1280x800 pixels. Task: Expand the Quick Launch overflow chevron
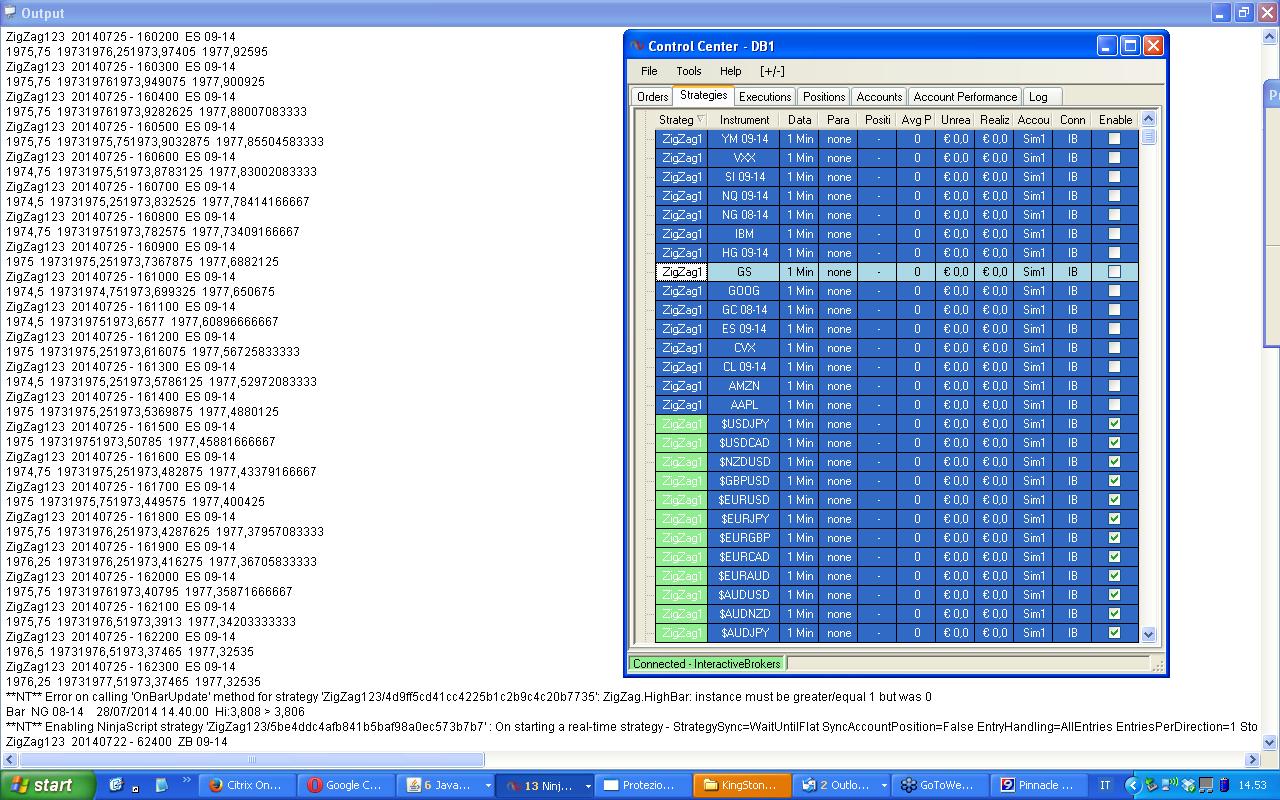click(186, 780)
